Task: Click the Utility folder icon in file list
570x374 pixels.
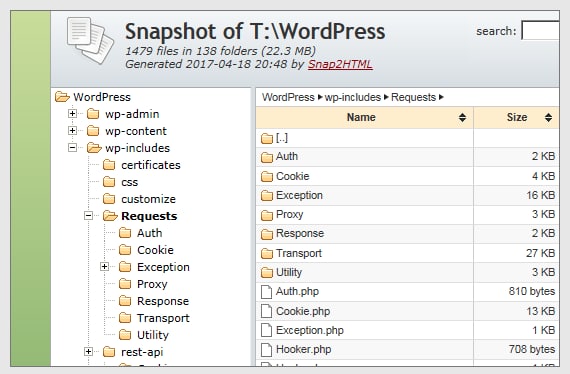Action: (x=267, y=273)
